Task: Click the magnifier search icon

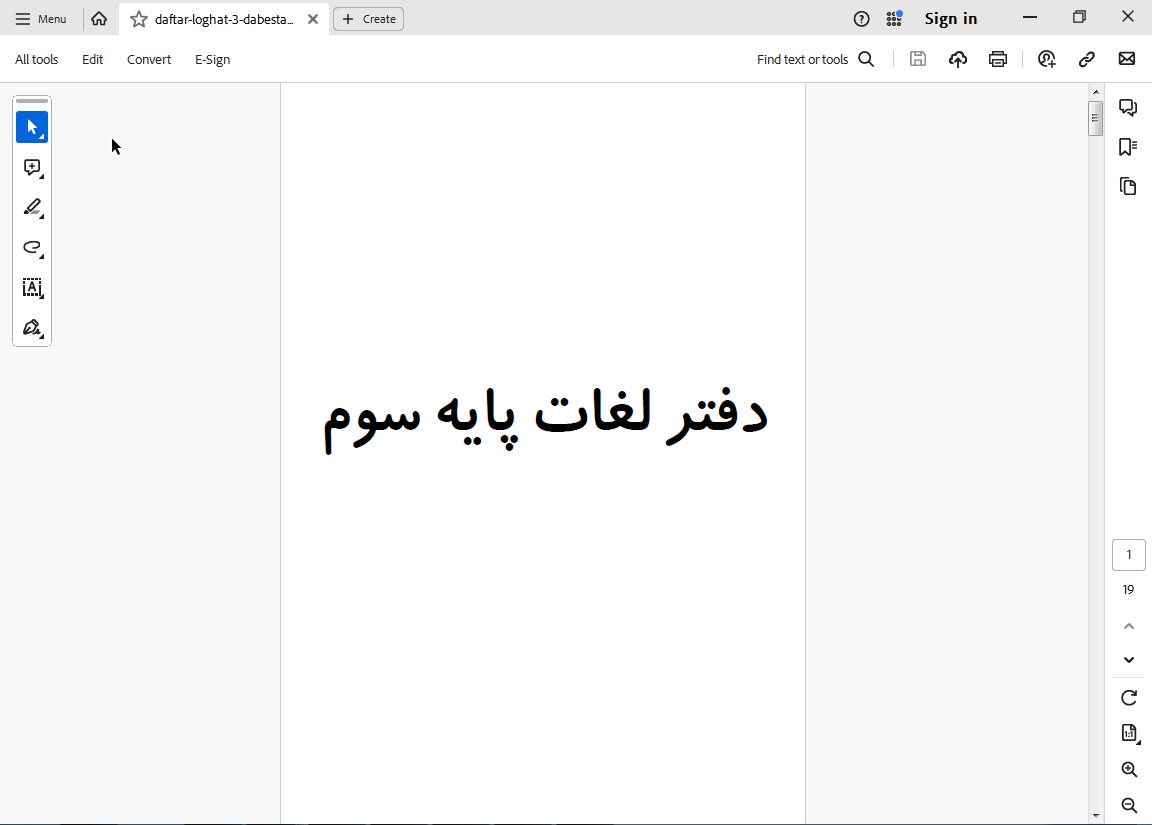Action: [866, 60]
